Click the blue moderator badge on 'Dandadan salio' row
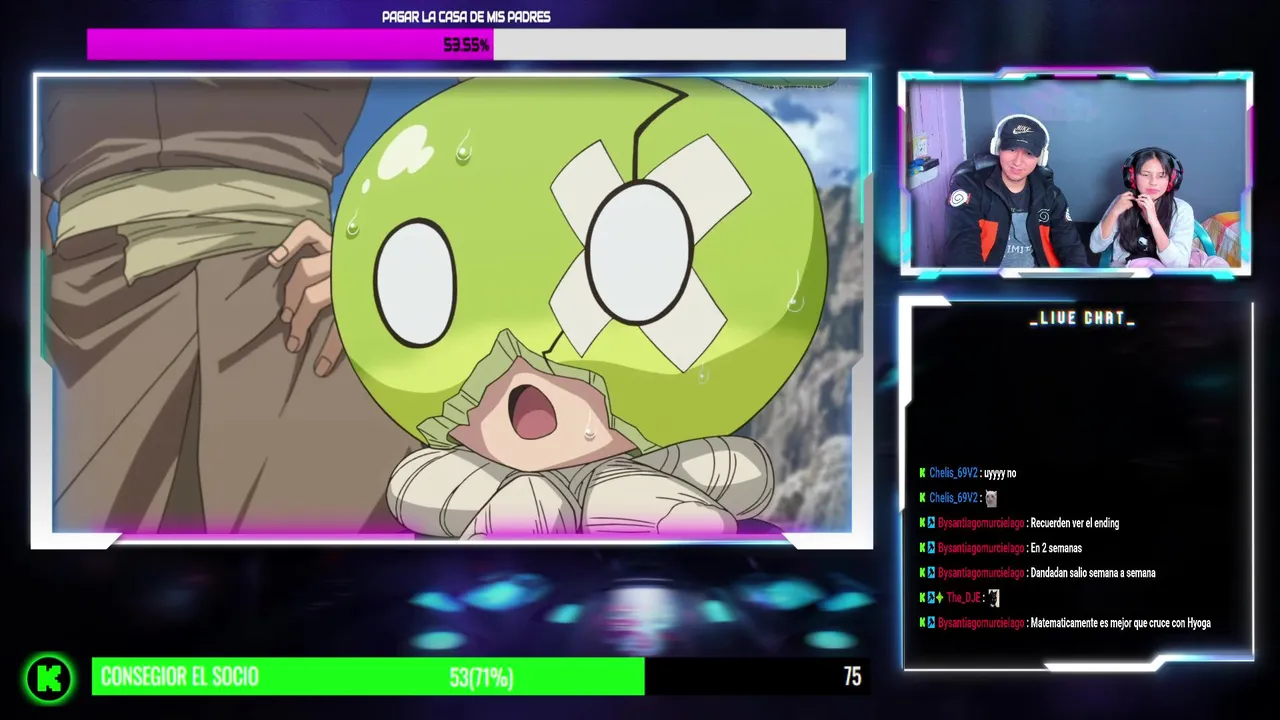The width and height of the screenshot is (1280, 720). click(931, 573)
